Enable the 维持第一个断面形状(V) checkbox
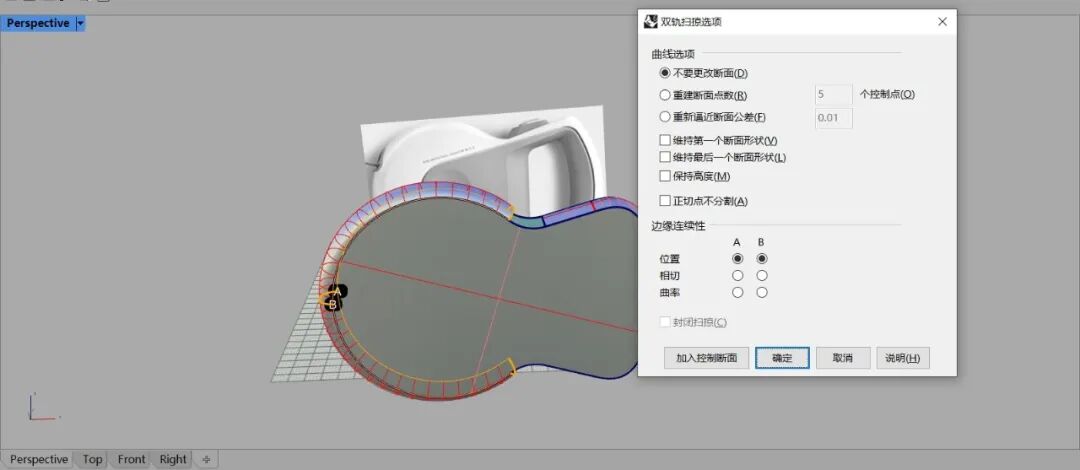 [x=665, y=140]
